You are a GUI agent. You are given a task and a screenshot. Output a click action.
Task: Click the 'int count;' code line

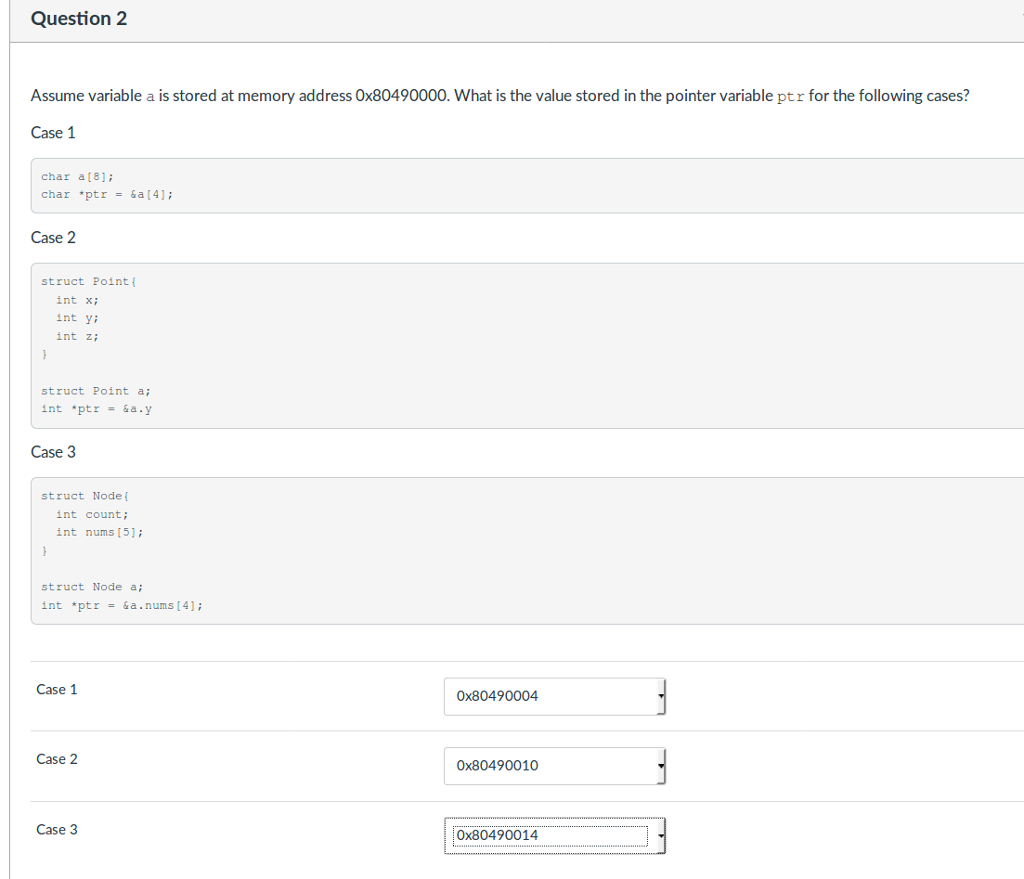tap(92, 515)
